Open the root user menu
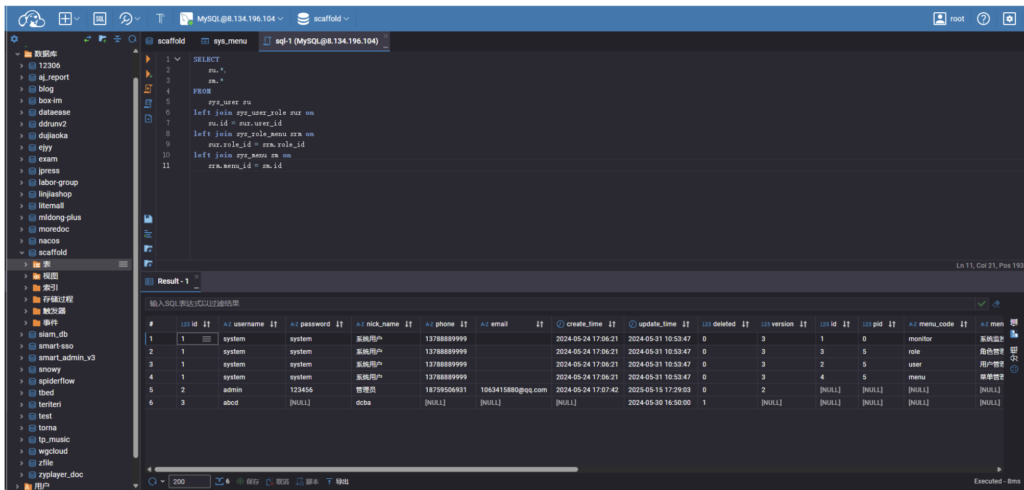The height and width of the screenshot is (490, 1024). pyautogui.click(x=949, y=19)
